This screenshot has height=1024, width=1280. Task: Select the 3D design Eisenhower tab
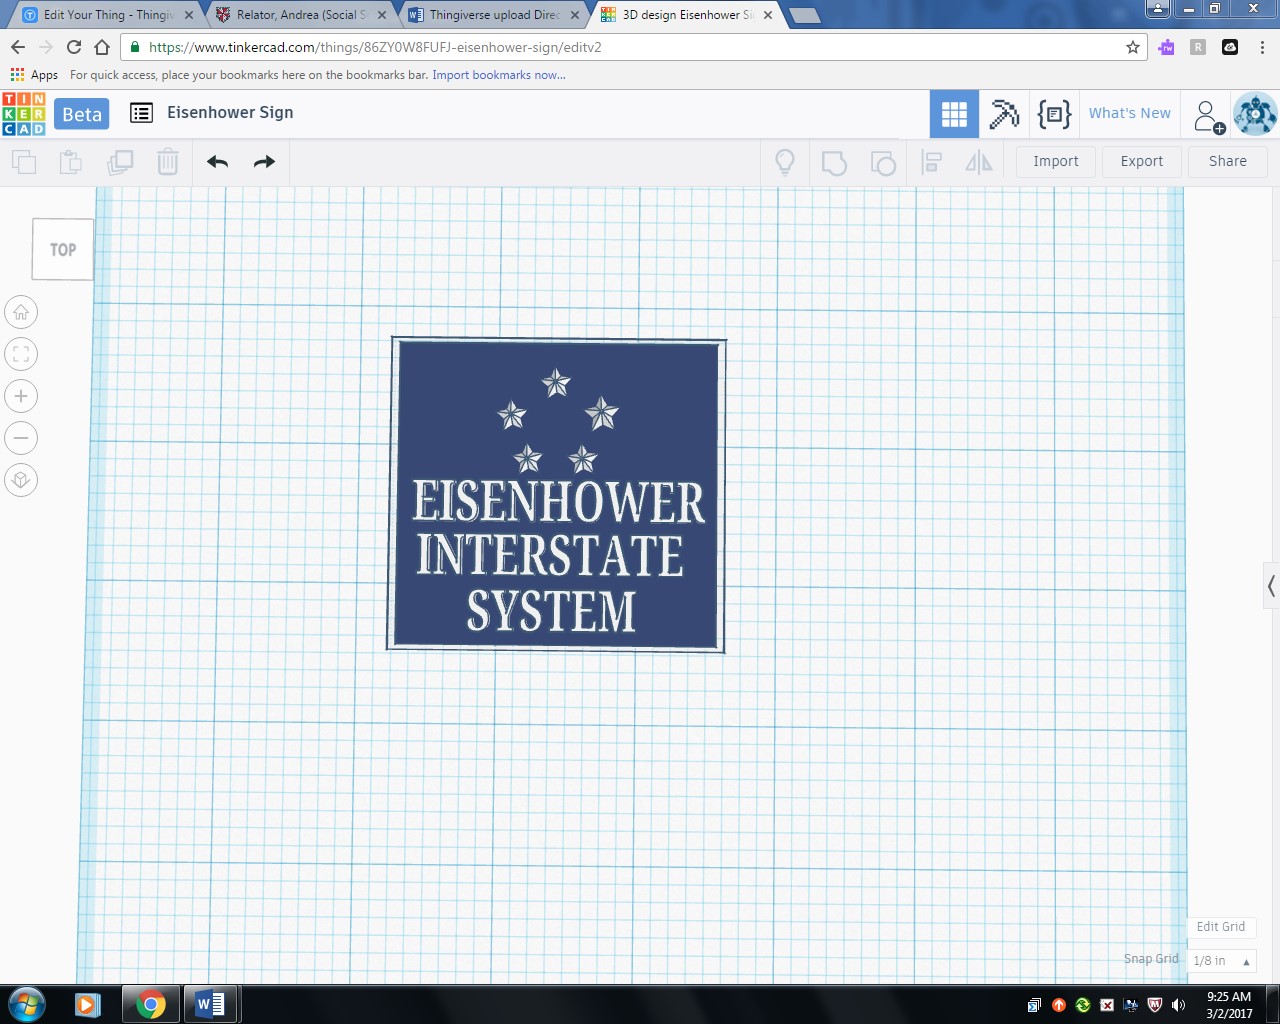pyautogui.click(x=687, y=15)
